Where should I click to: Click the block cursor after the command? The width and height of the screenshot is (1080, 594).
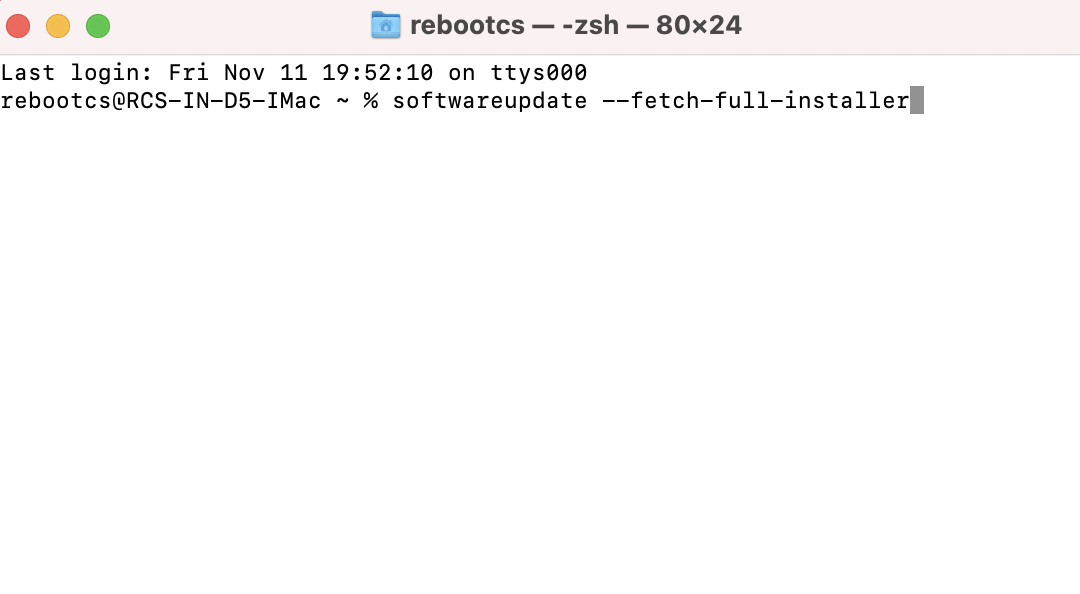[x=917, y=101]
